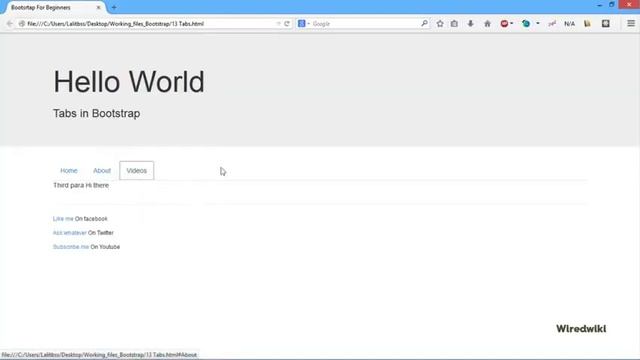The height and width of the screenshot is (360, 640).
Task: Click the Subscribe me link
Action: (x=71, y=247)
